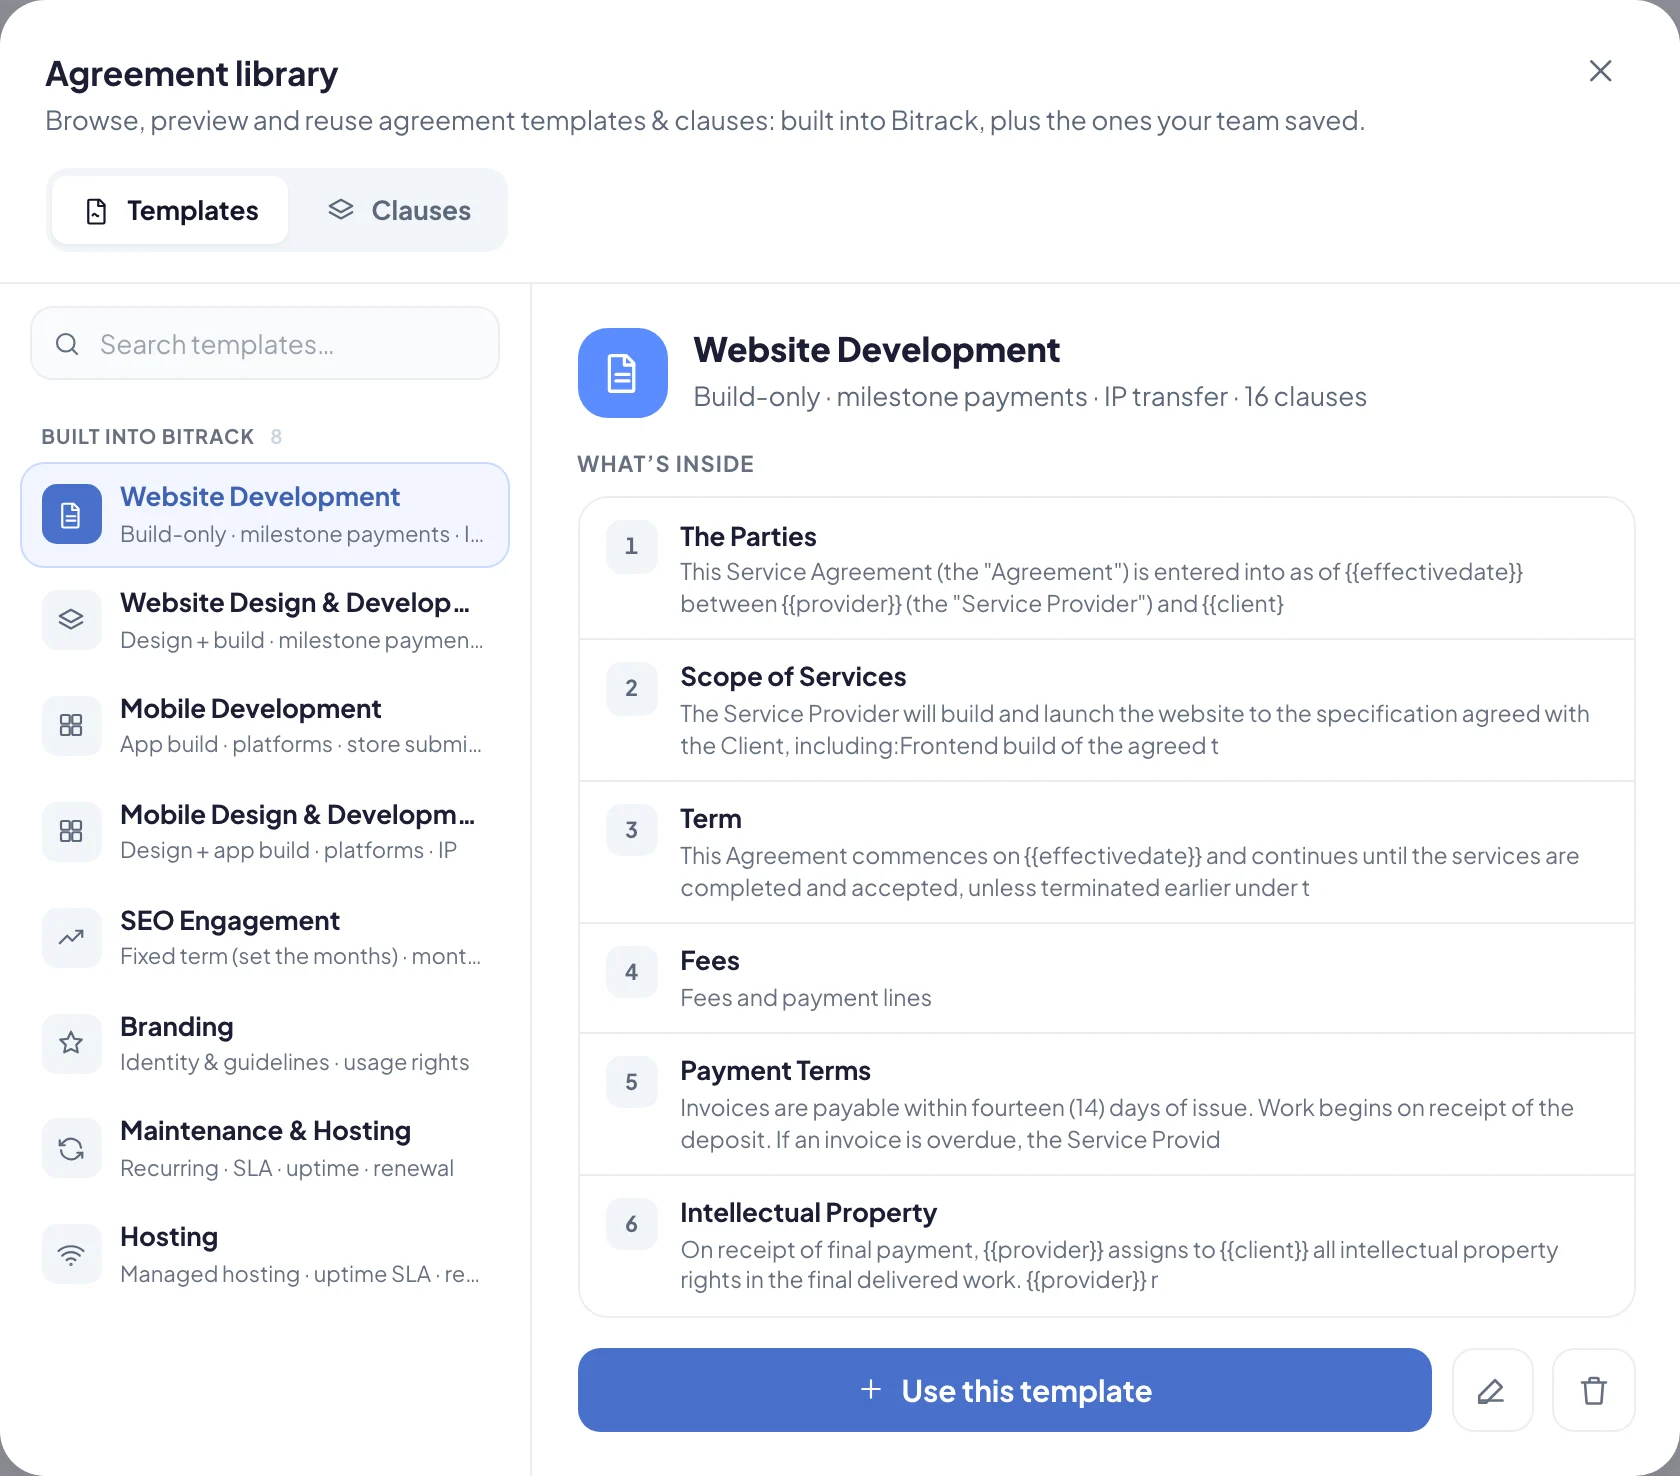The height and width of the screenshot is (1476, 1680).
Task: Click the trash delete template icon
Action: [1593, 1390]
